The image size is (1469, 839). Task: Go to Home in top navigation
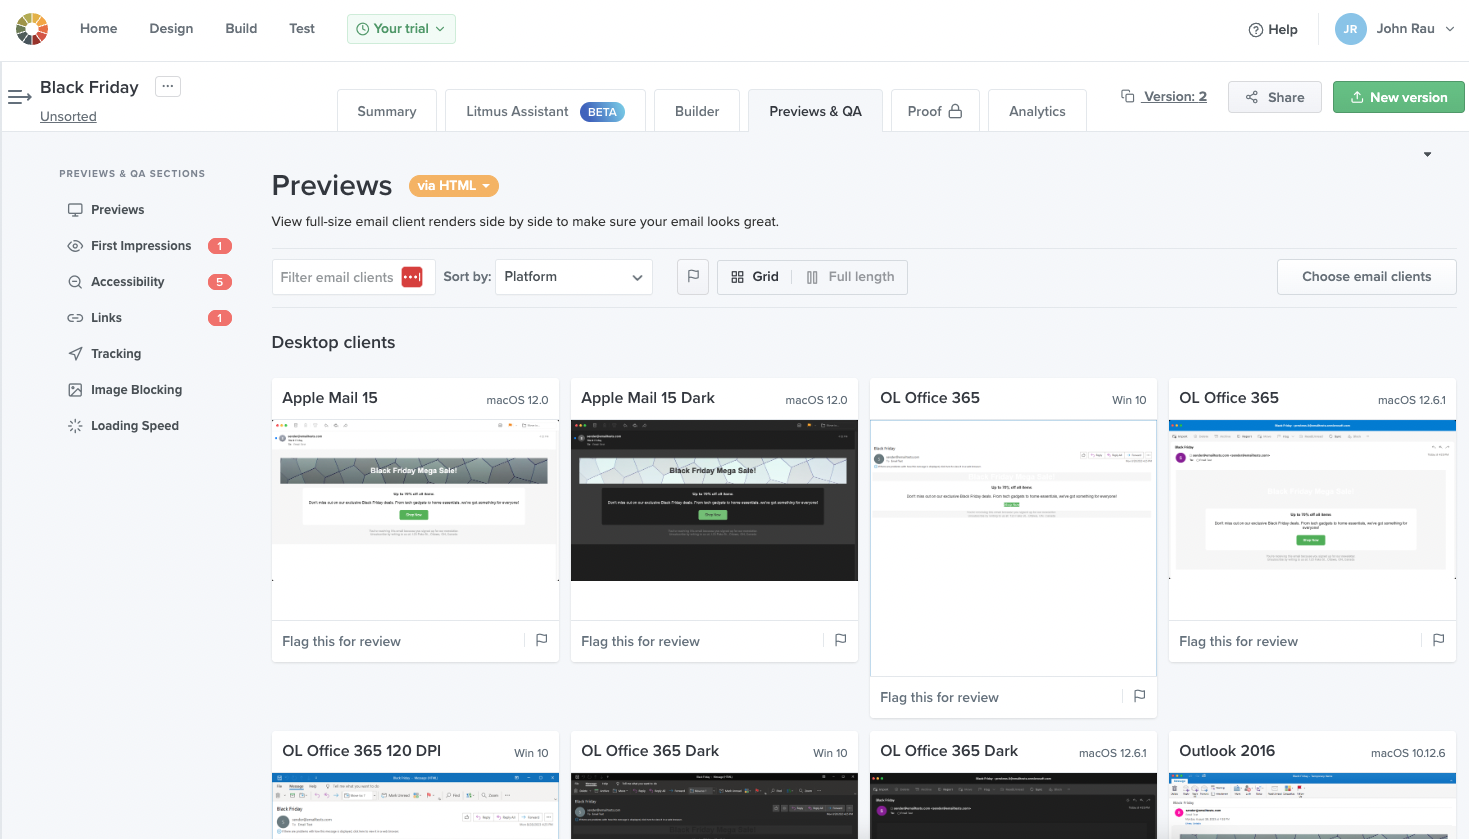click(99, 29)
